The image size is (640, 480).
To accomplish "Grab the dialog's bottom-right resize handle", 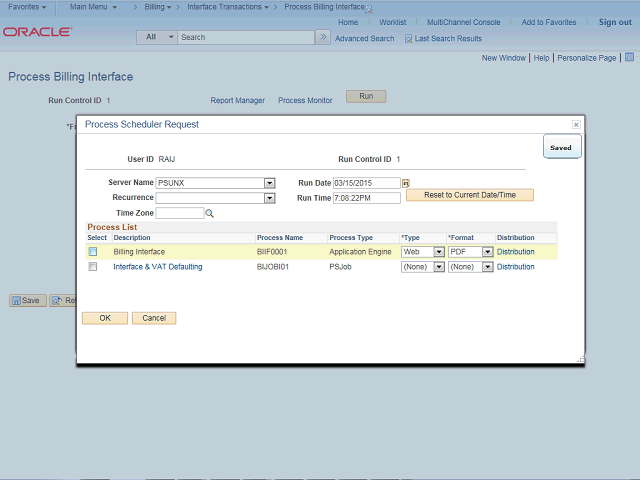I will [x=579, y=360].
